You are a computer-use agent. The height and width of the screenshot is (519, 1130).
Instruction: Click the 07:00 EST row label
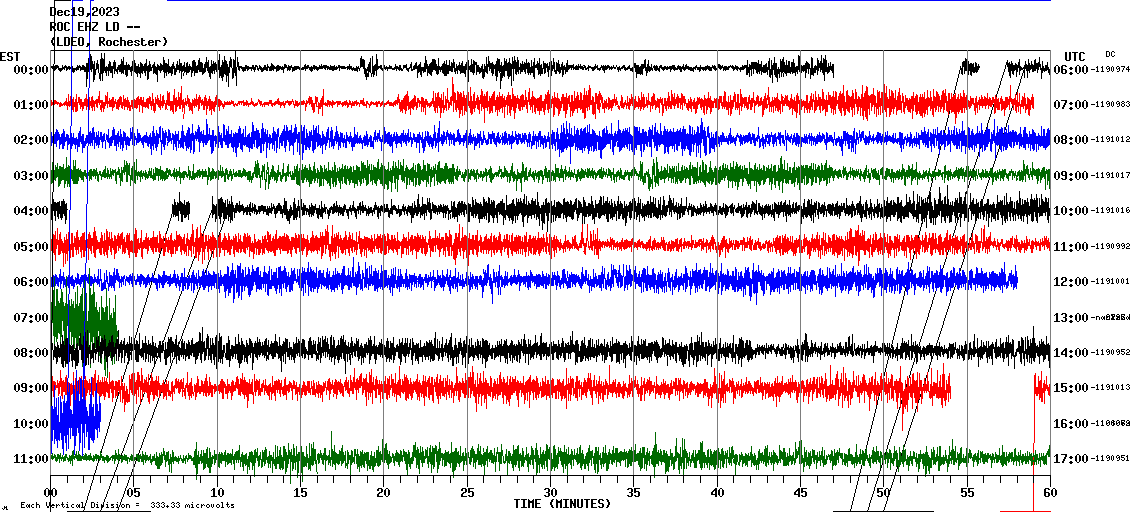(31, 317)
